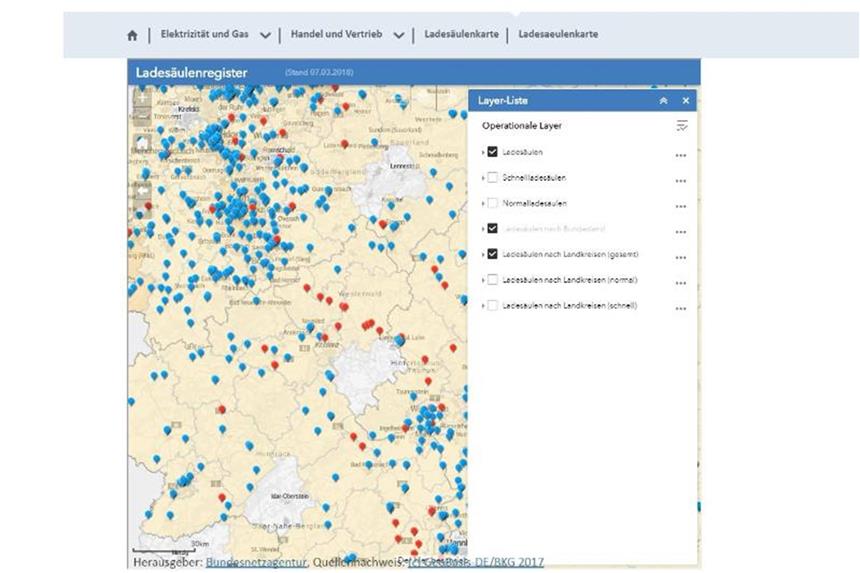This screenshot has height=573, width=860.
Task: Expand Landkreisen (normal) layer arrow
Action: coord(483,280)
